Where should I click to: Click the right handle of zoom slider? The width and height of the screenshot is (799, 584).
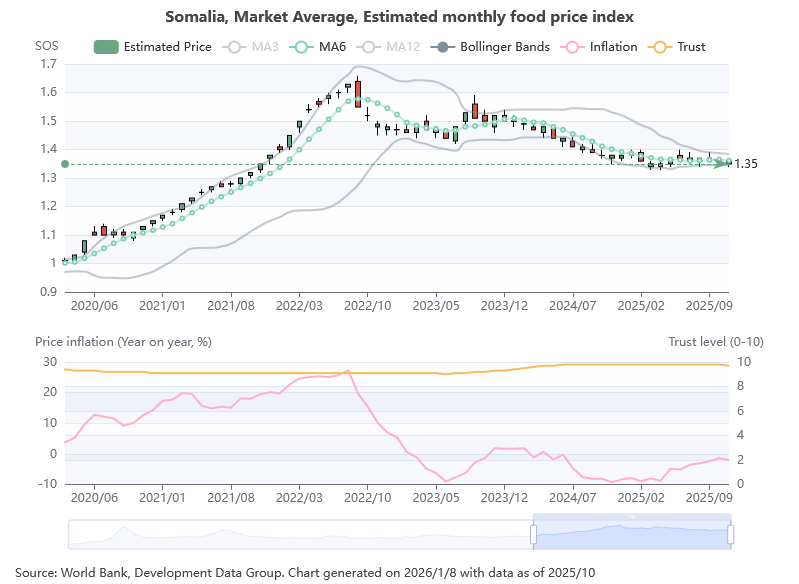(x=731, y=535)
